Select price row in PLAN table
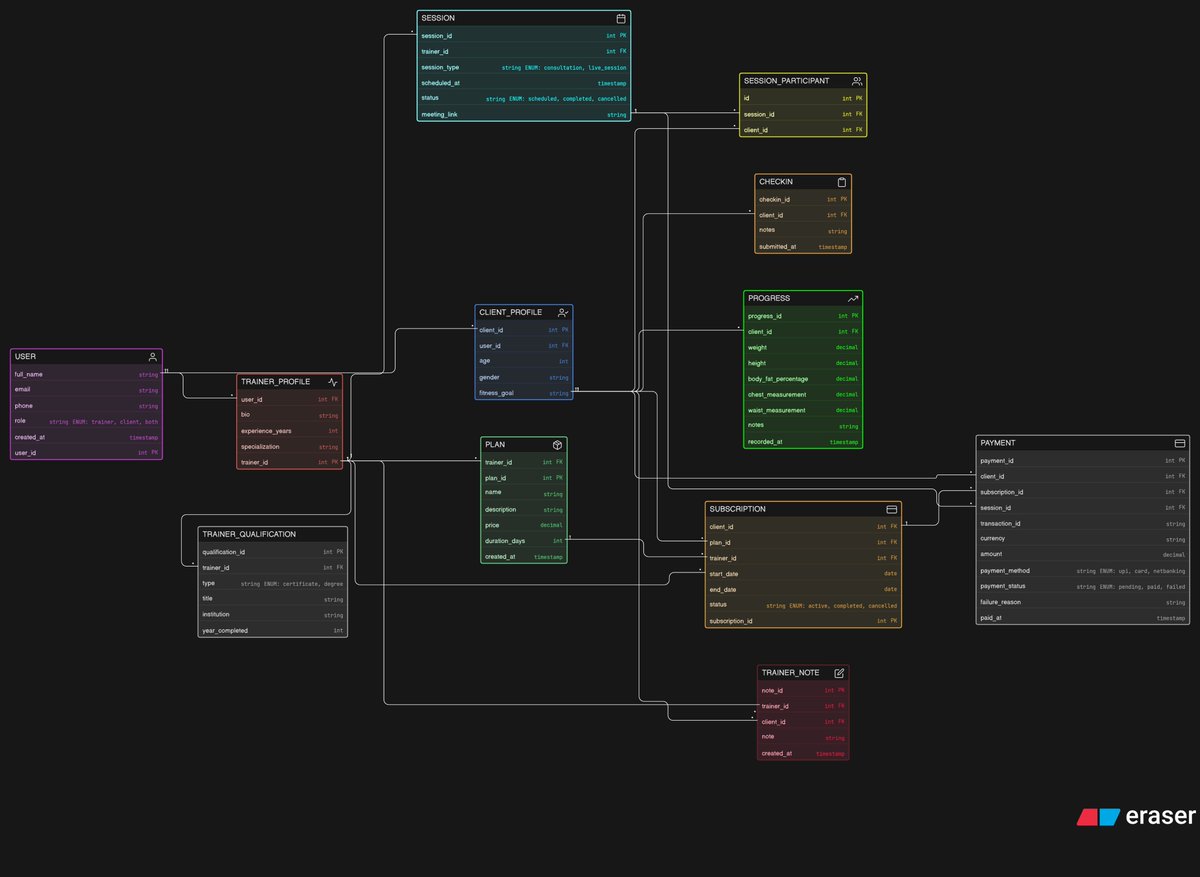This screenshot has width=1200, height=877. point(524,525)
